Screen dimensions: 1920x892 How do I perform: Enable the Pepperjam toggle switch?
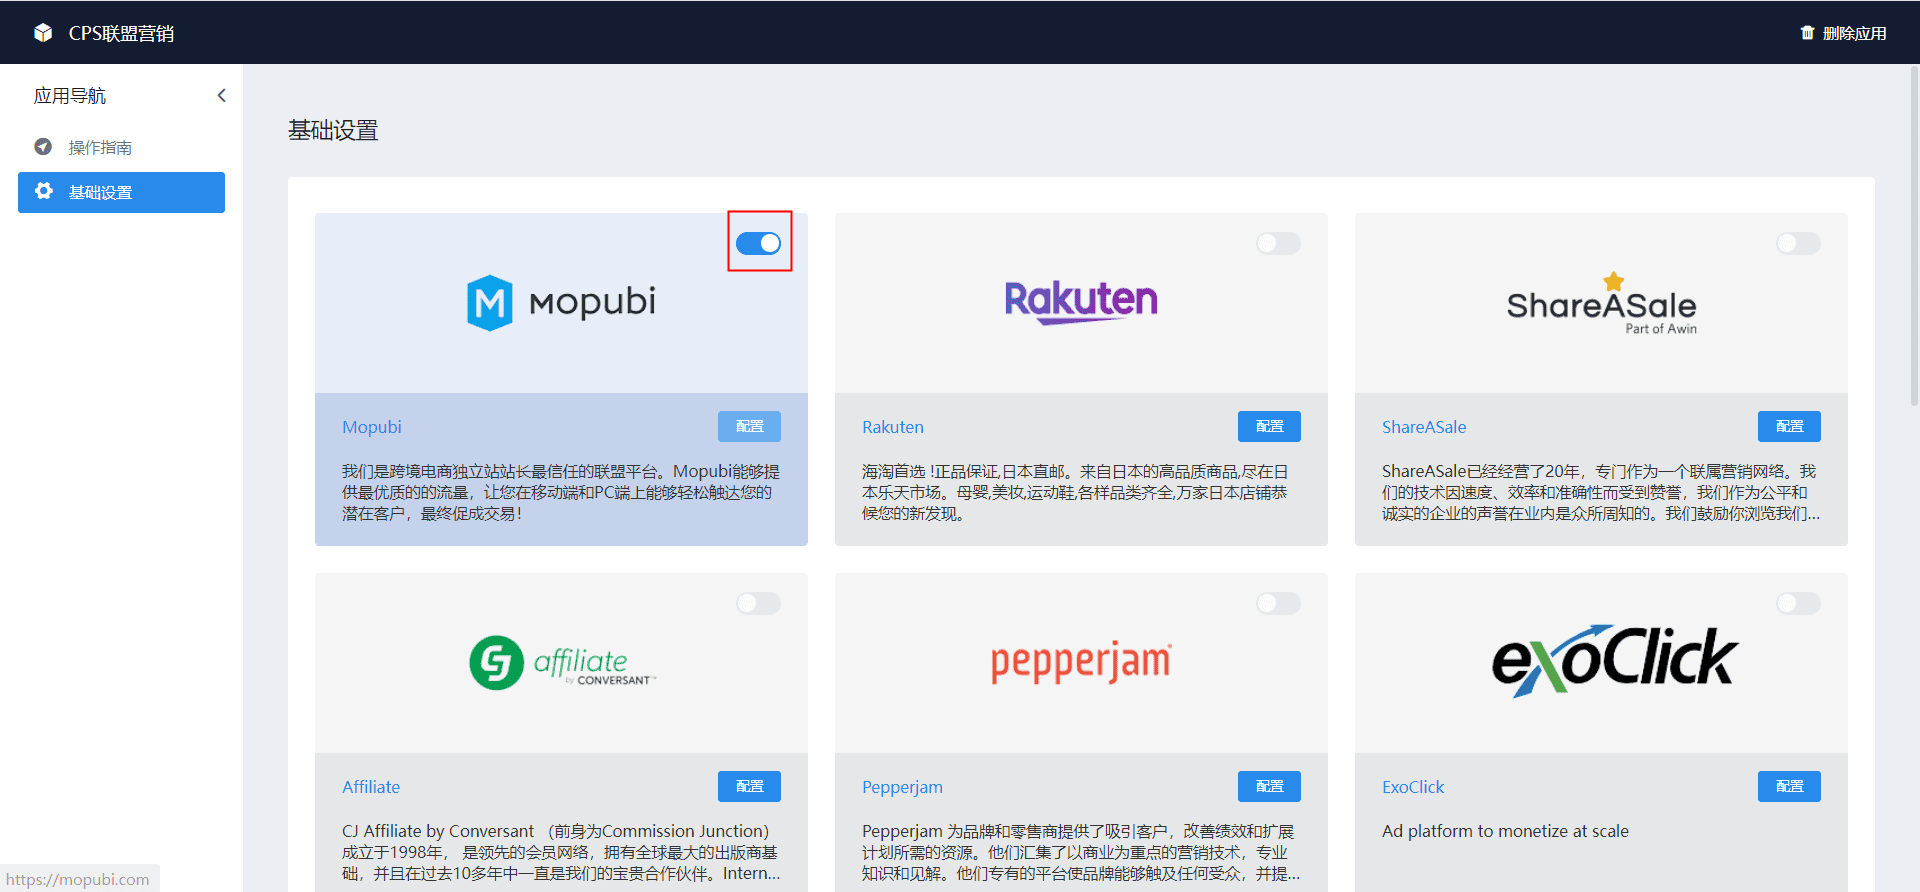[1278, 603]
